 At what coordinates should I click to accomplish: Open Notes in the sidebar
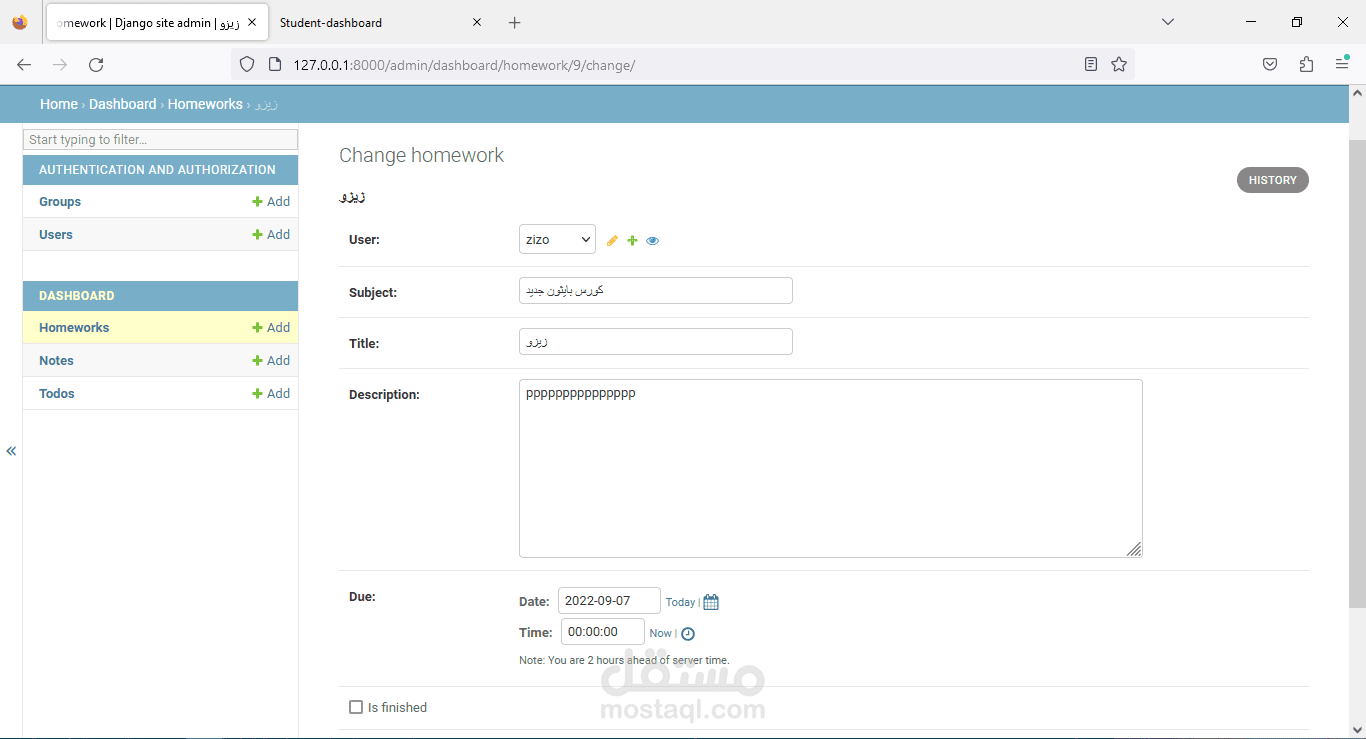56,361
